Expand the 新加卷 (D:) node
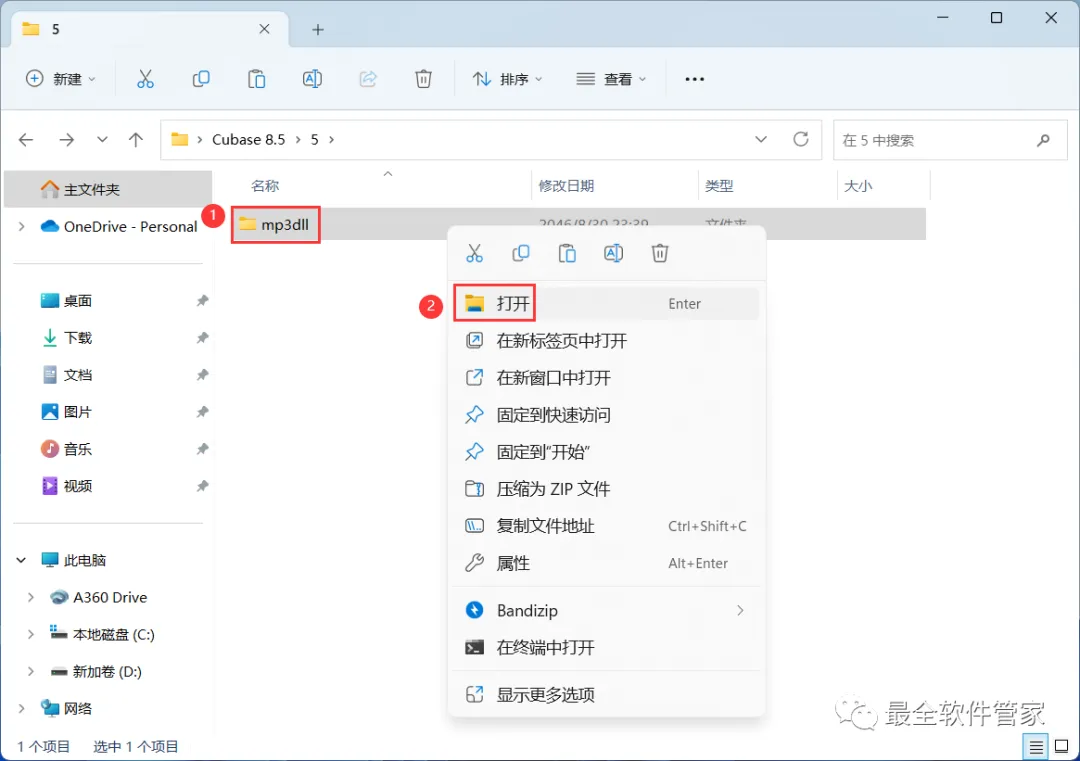Image resolution: width=1080 pixels, height=761 pixels. (x=31, y=672)
